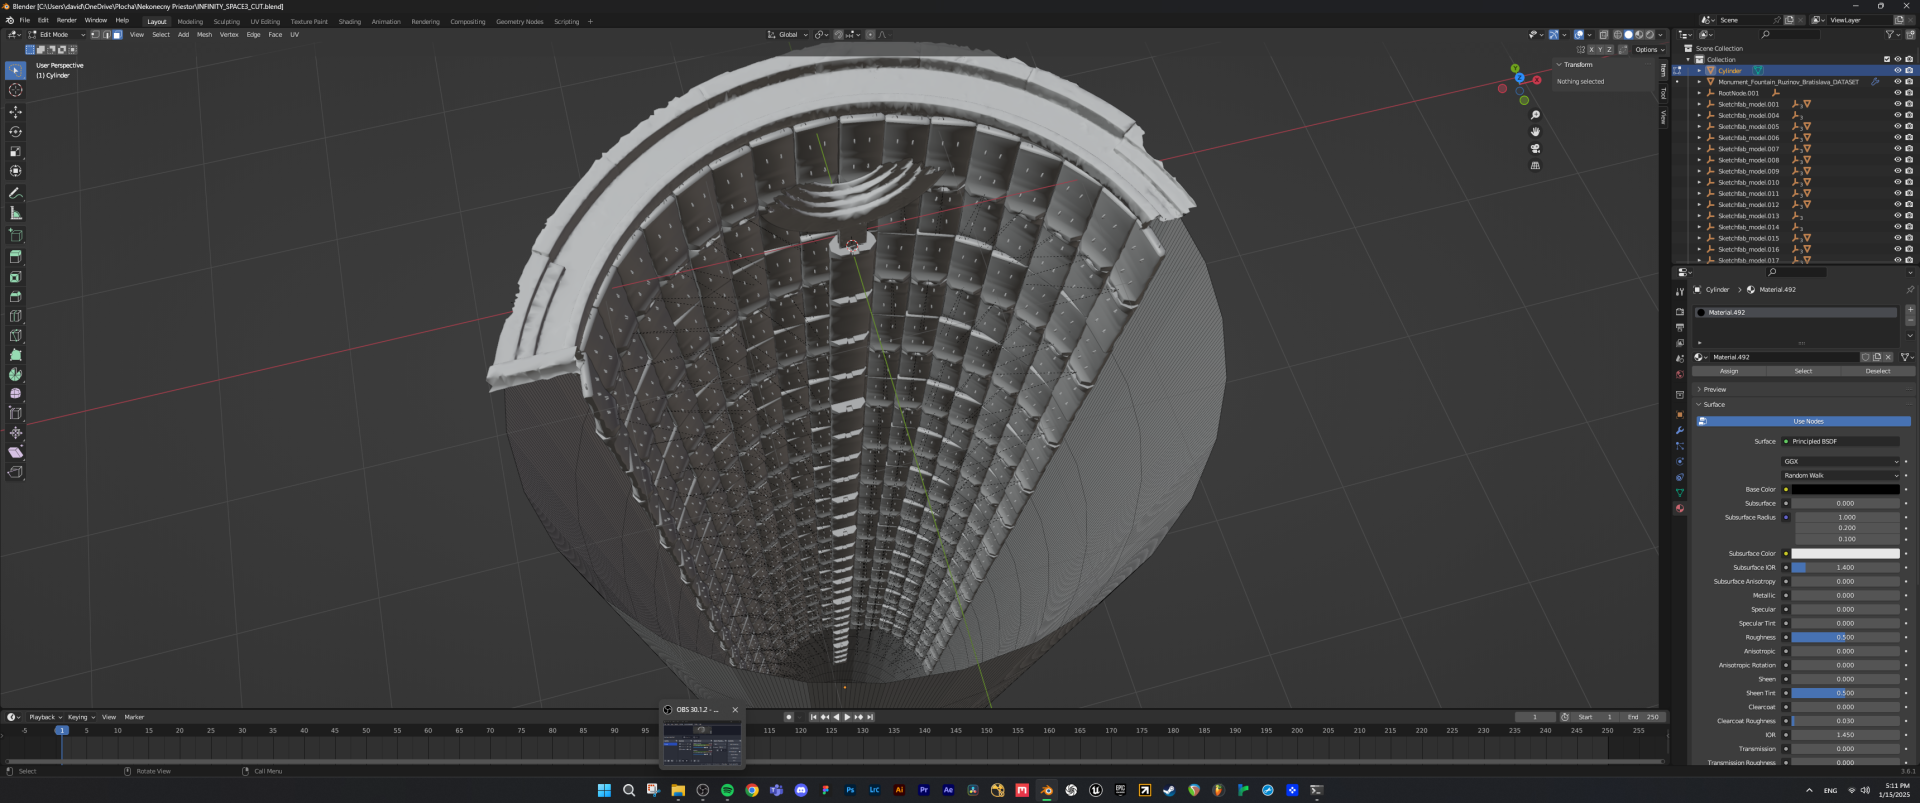The height and width of the screenshot is (803, 1920).
Task: Open the Edit Mode dropdown
Action: pos(56,35)
